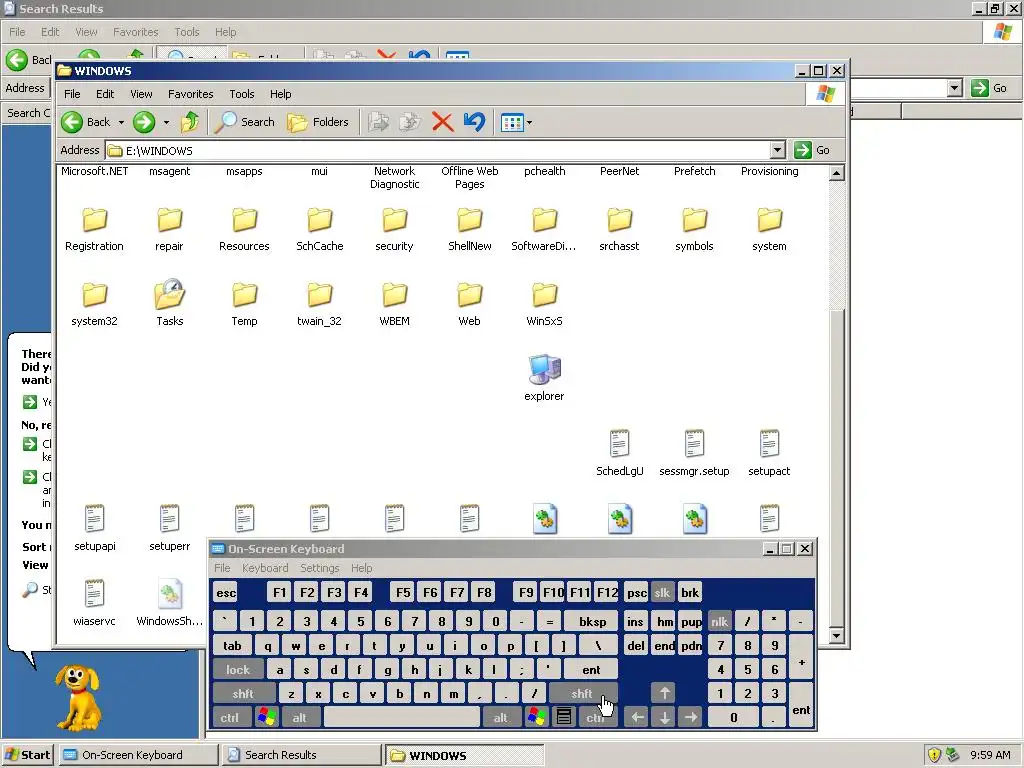Click the scroll up arrow in WINDOWS window
Image resolution: width=1024 pixels, height=768 pixels.
click(x=837, y=173)
